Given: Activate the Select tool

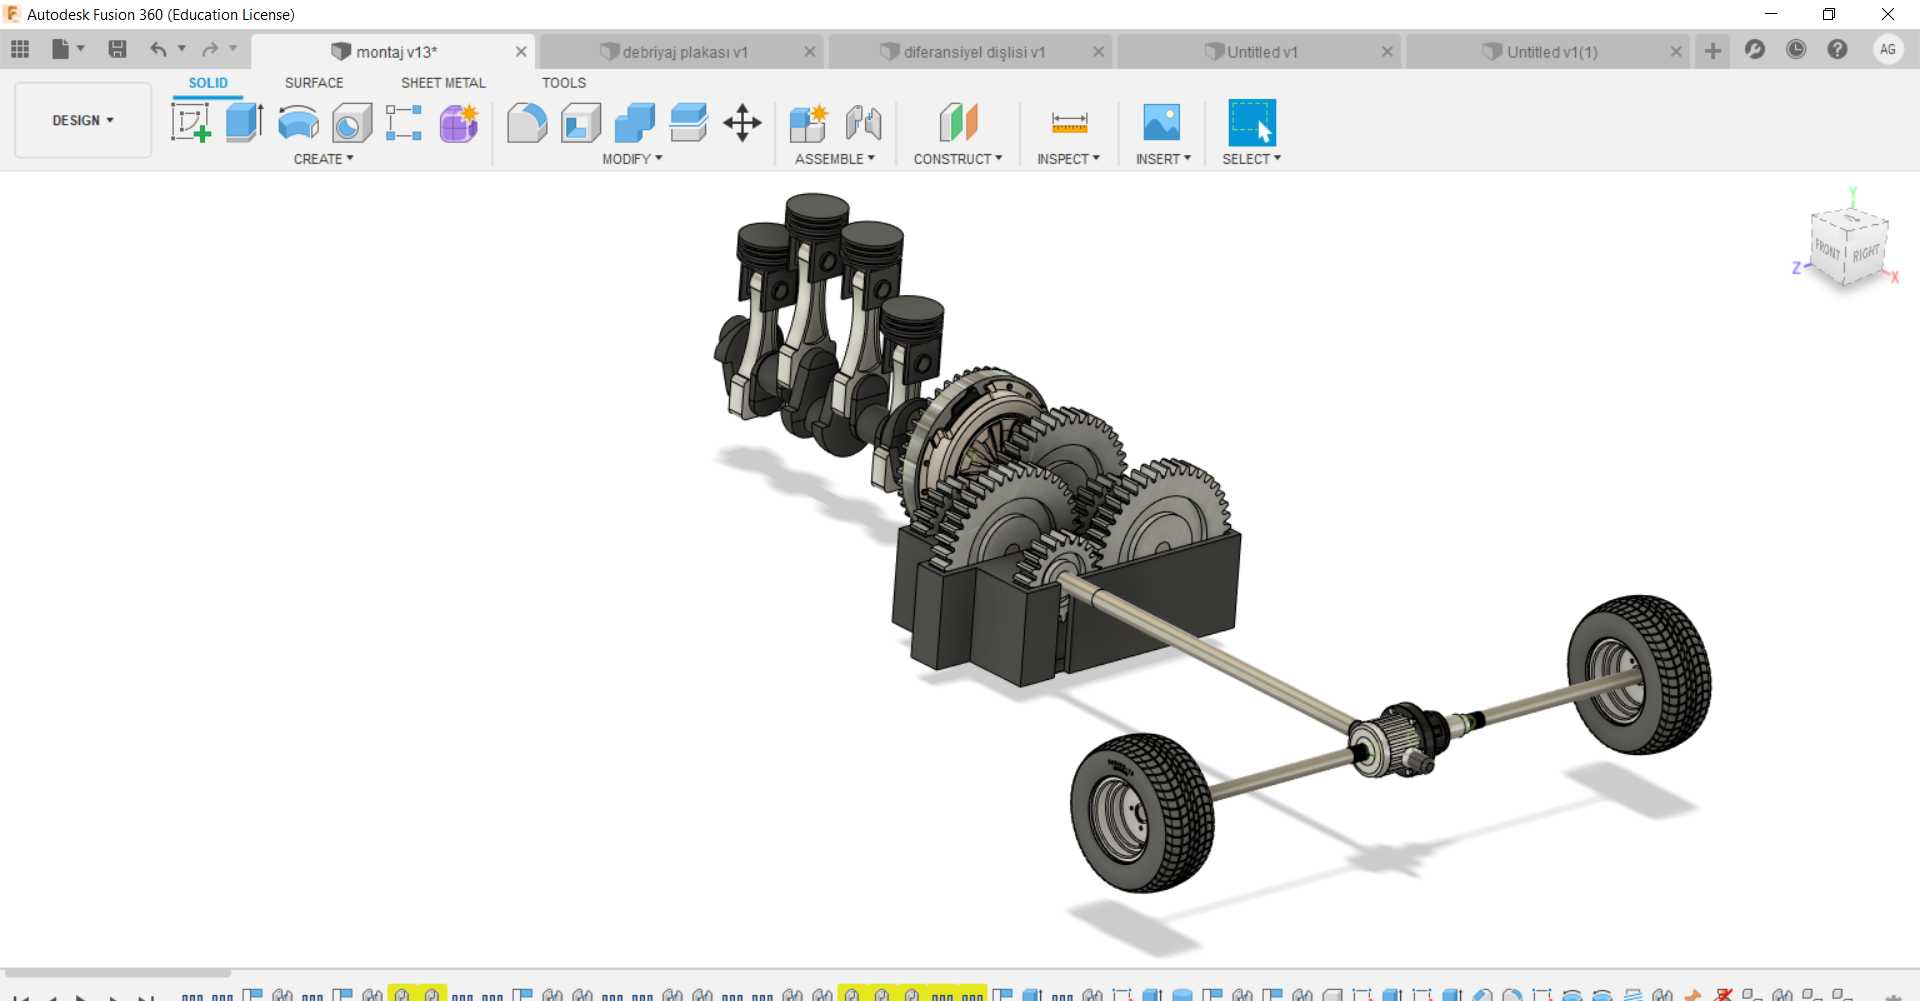Looking at the screenshot, I should coord(1252,123).
